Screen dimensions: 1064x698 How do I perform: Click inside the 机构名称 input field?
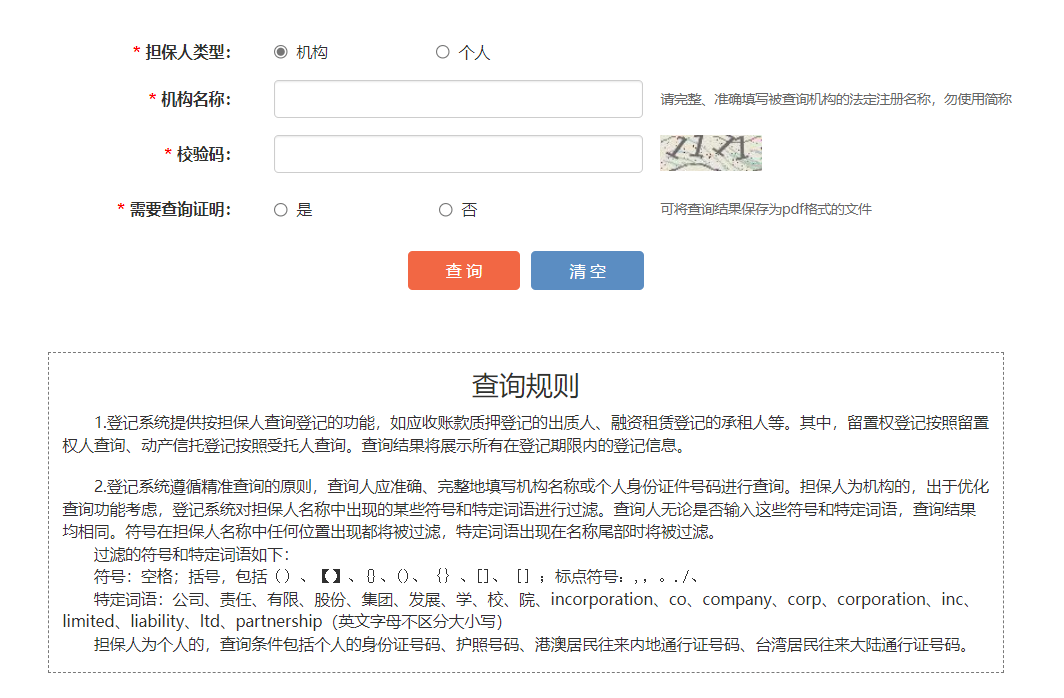pos(457,99)
